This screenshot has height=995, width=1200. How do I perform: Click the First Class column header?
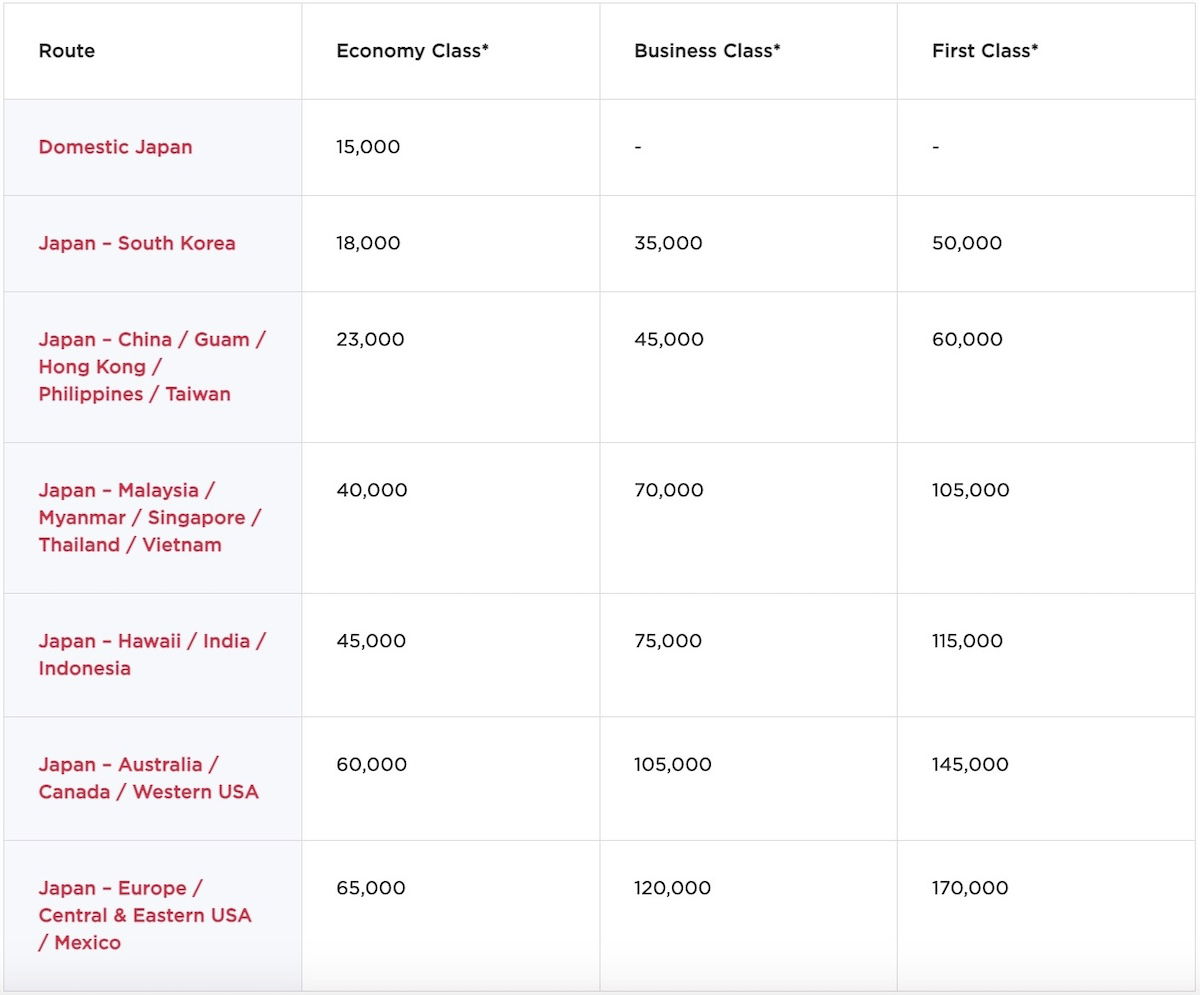984,51
